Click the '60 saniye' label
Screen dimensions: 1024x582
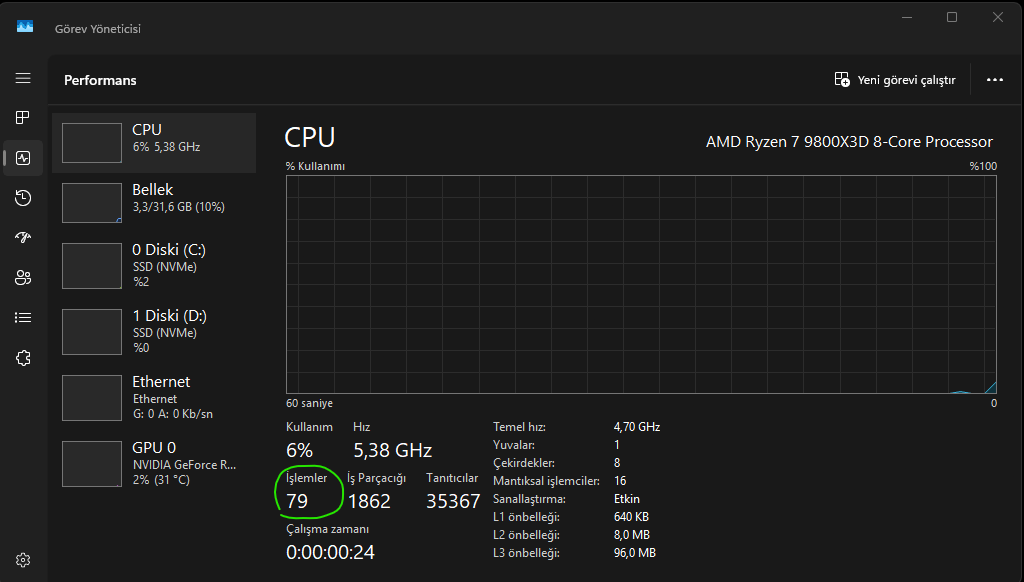coord(310,403)
